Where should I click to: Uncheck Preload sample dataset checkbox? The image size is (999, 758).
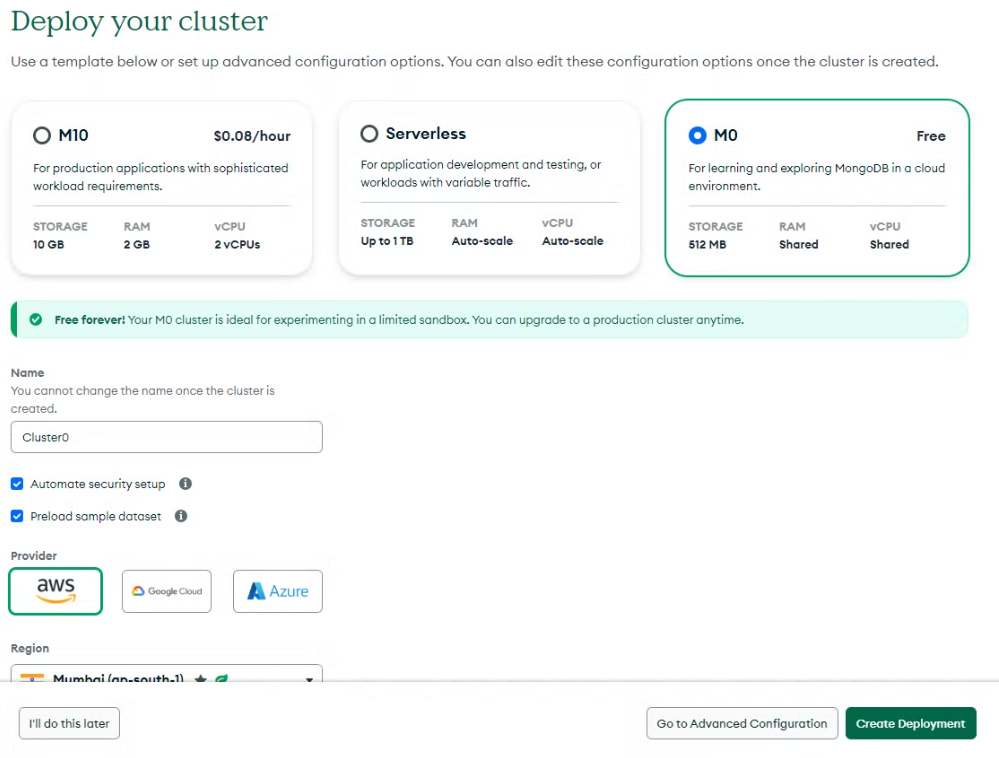(x=17, y=516)
